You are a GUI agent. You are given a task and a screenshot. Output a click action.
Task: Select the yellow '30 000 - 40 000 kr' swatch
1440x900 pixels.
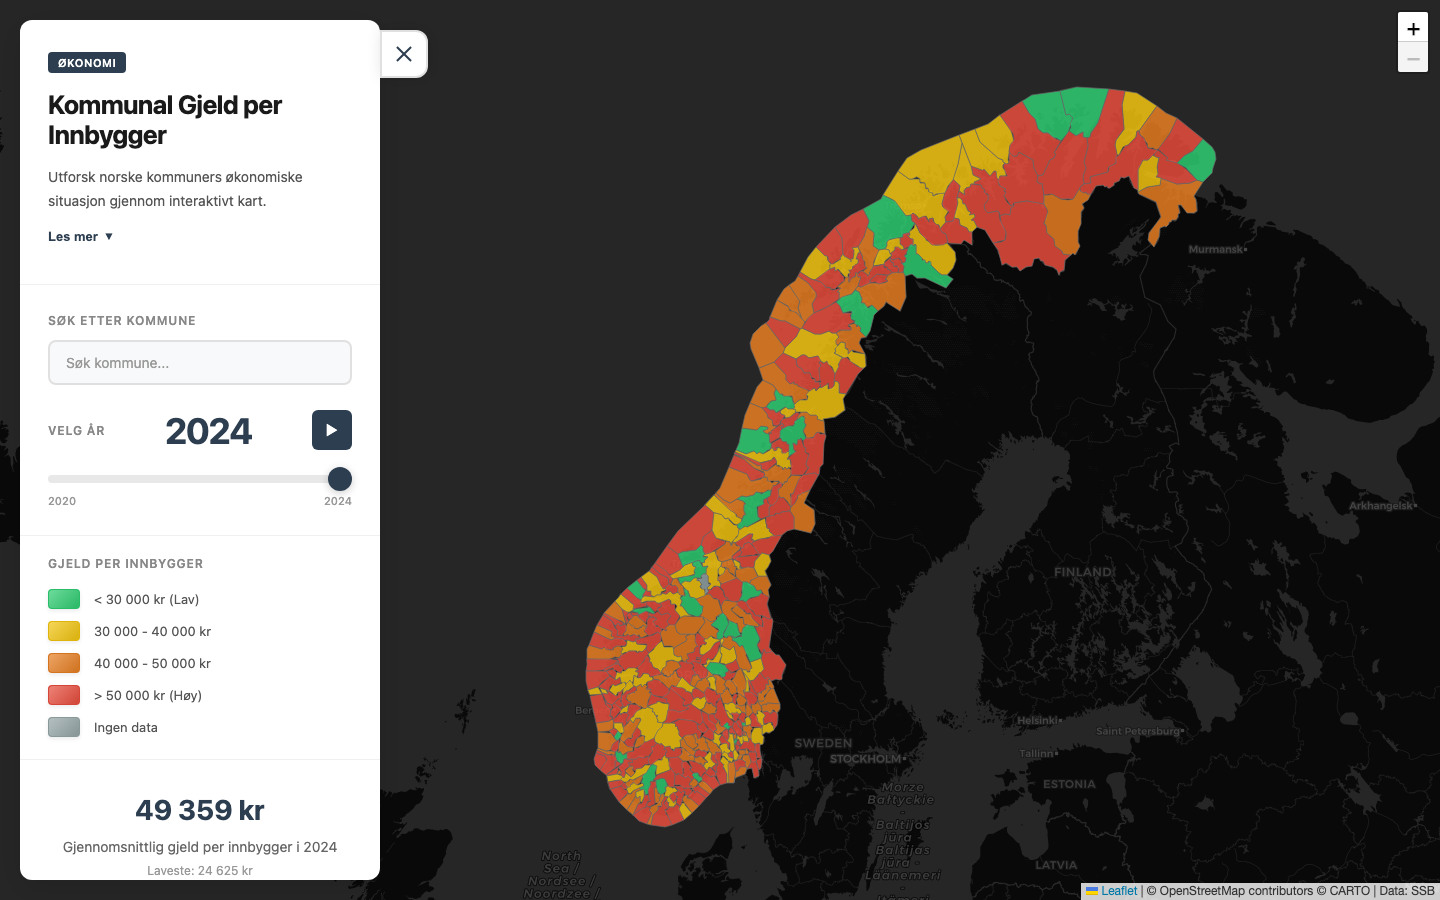[x=62, y=631]
